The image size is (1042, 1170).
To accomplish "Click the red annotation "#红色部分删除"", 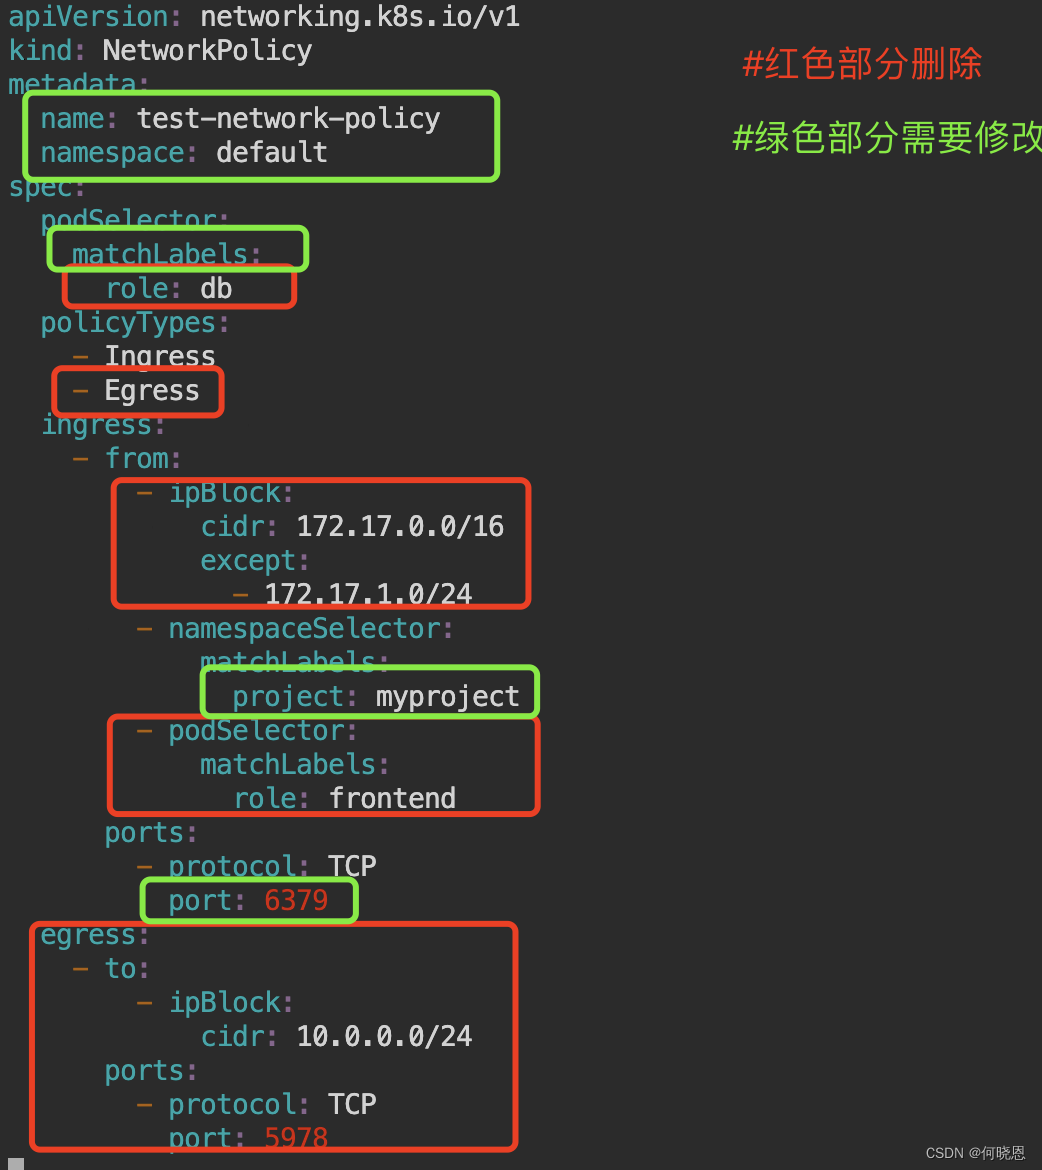I will point(861,63).
